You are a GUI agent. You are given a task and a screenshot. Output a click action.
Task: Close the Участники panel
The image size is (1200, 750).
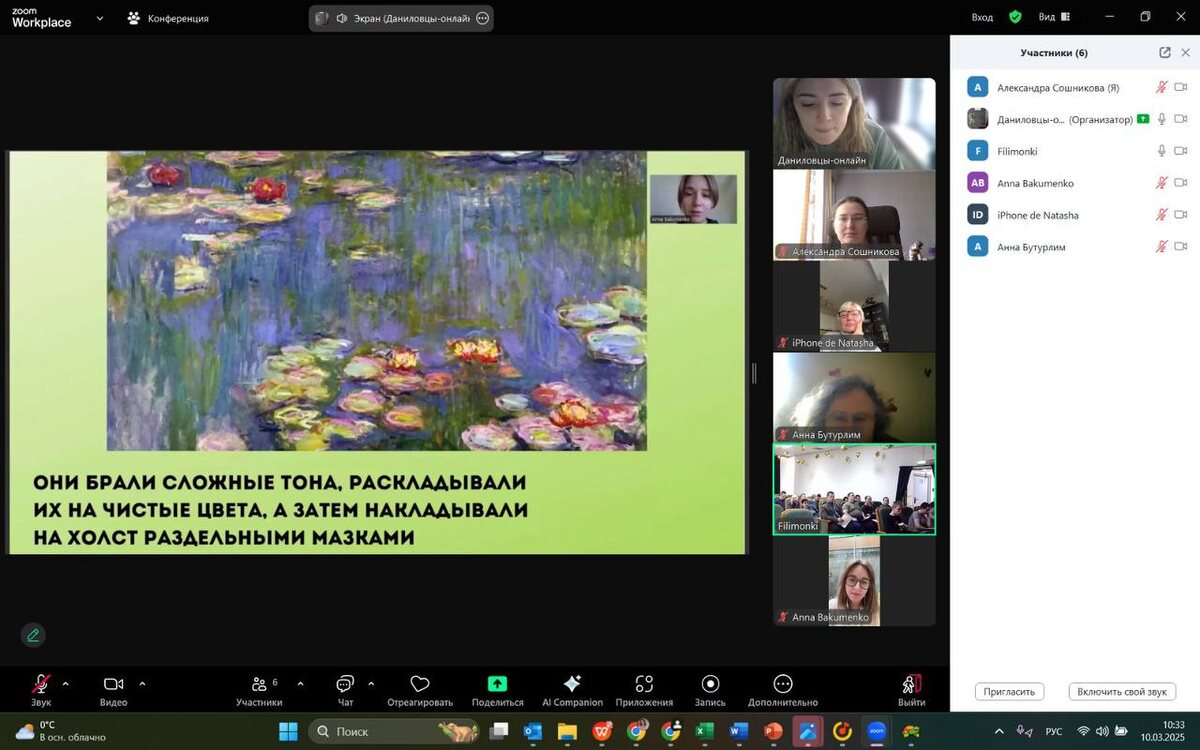click(x=1185, y=52)
